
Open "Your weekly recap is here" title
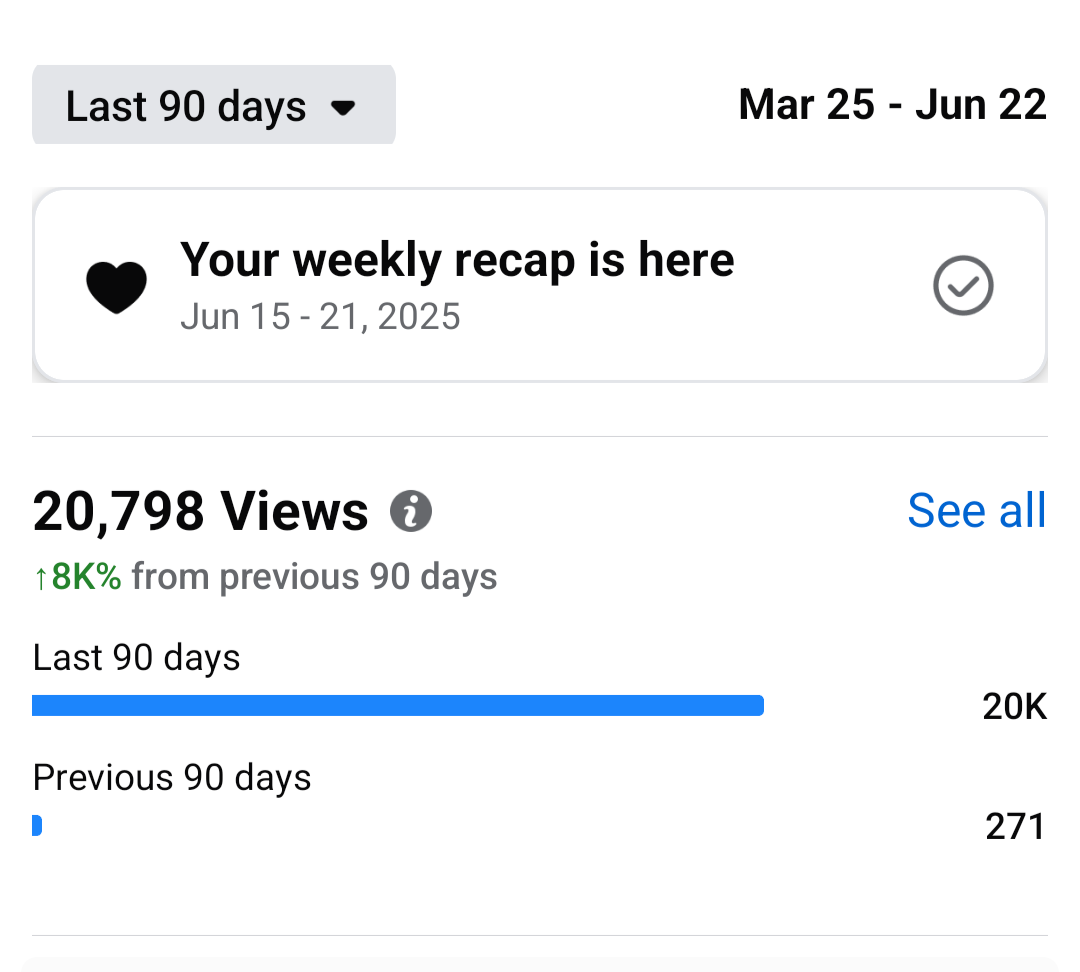click(x=457, y=260)
